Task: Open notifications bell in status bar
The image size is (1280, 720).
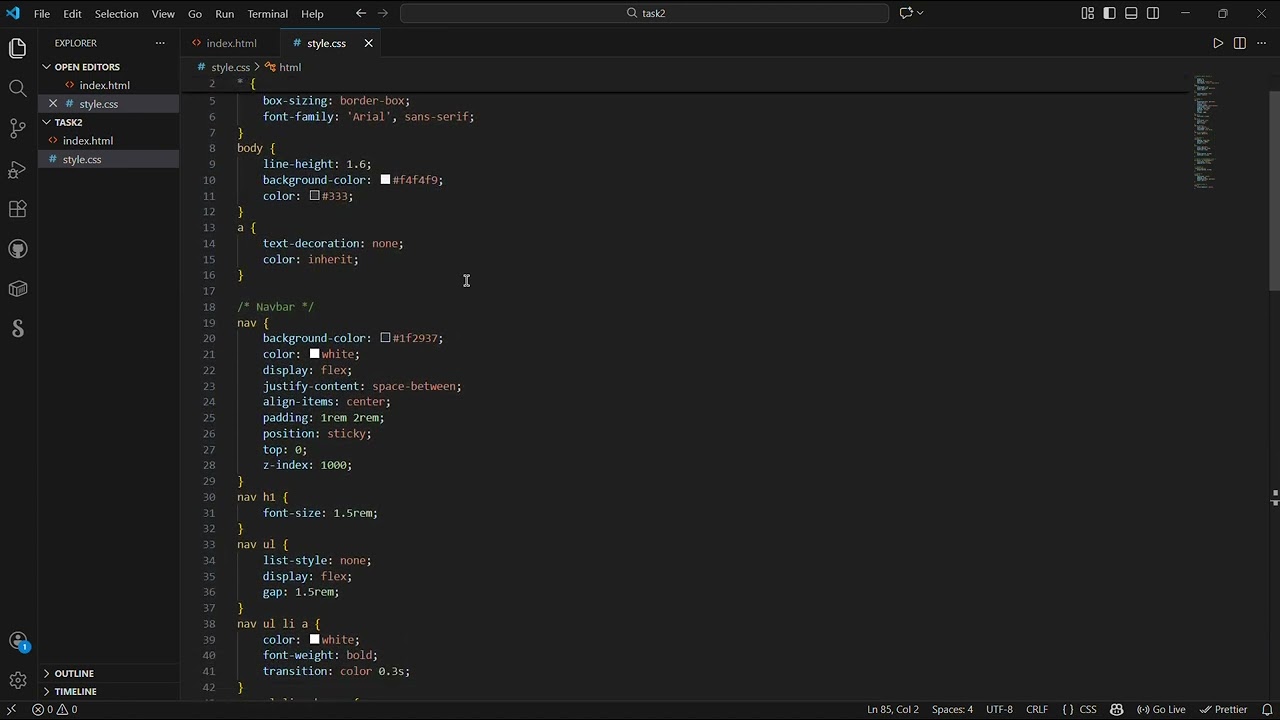Action: (1266, 709)
